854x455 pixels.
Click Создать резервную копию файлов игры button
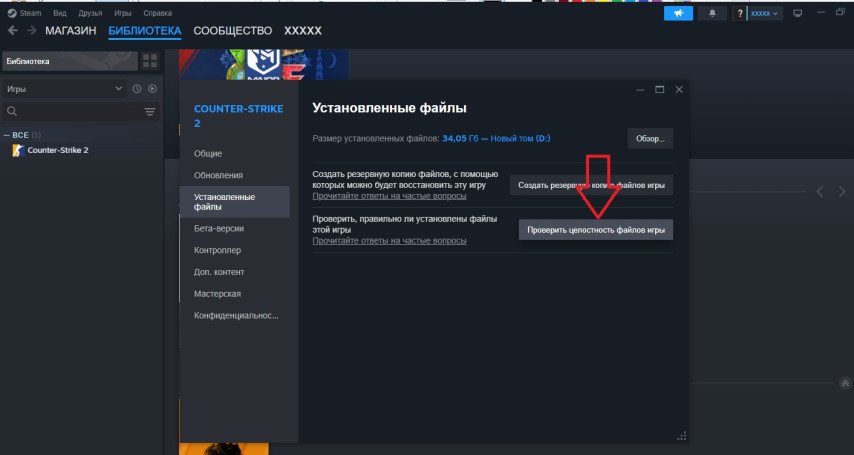click(591, 185)
